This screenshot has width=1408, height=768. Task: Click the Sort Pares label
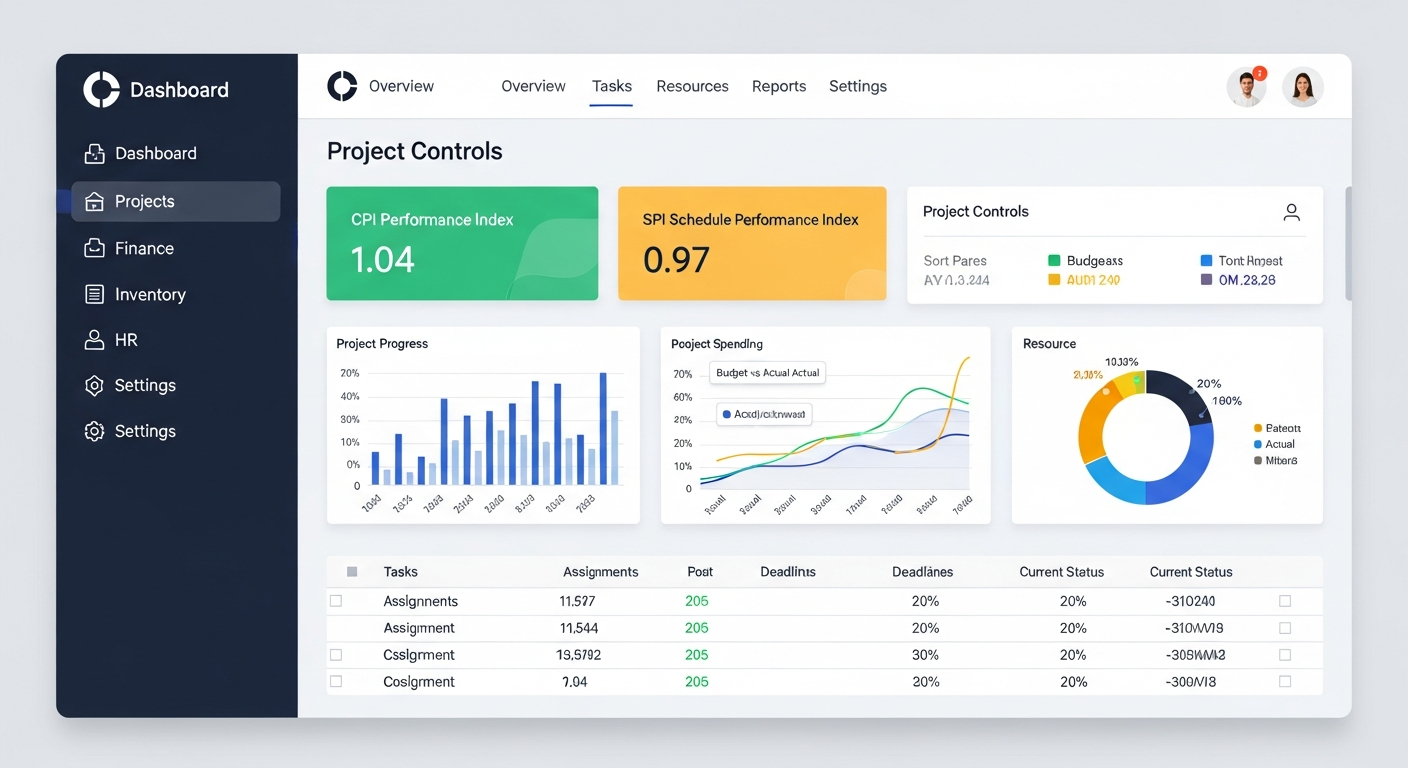pos(955,261)
